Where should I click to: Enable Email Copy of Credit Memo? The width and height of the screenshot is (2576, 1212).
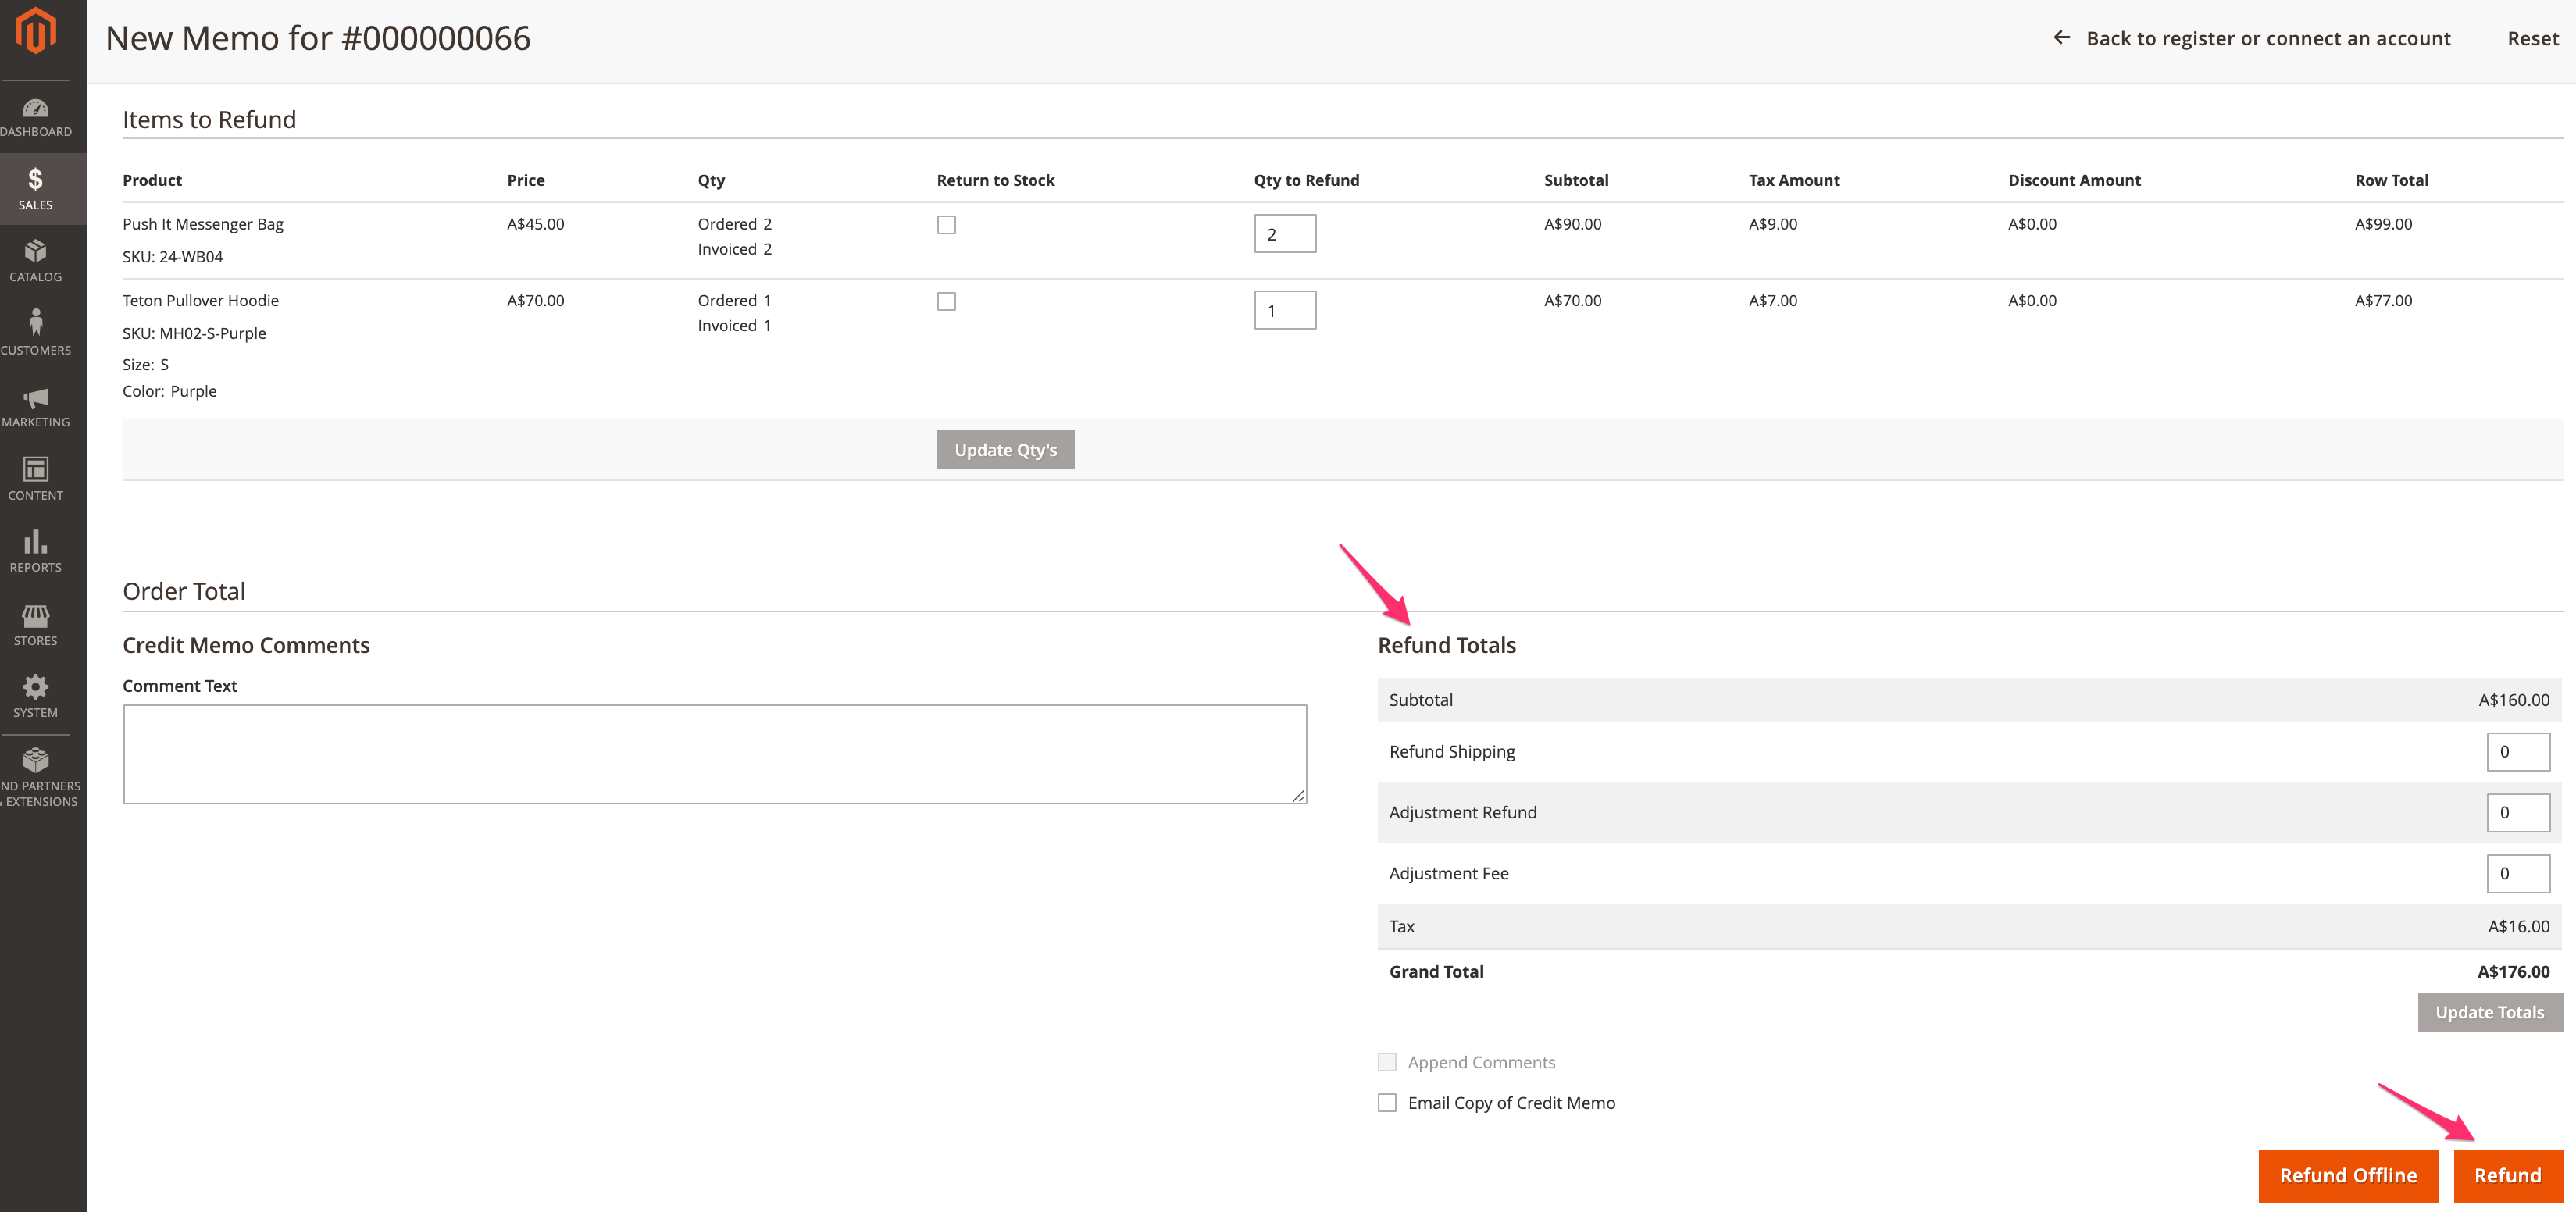(x=1387, y=1102)
